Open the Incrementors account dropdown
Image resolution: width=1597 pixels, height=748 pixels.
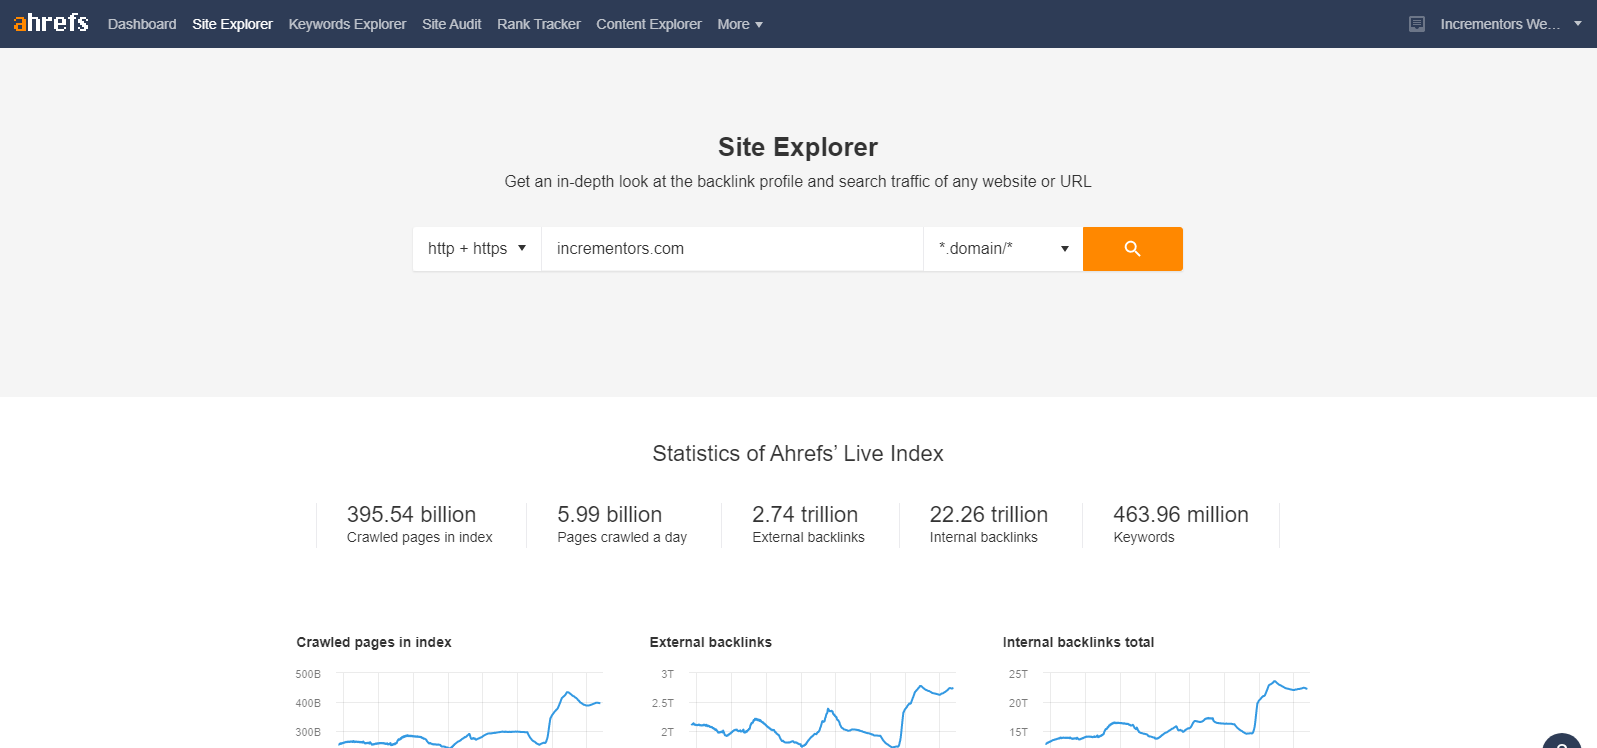coord(1510,24)
